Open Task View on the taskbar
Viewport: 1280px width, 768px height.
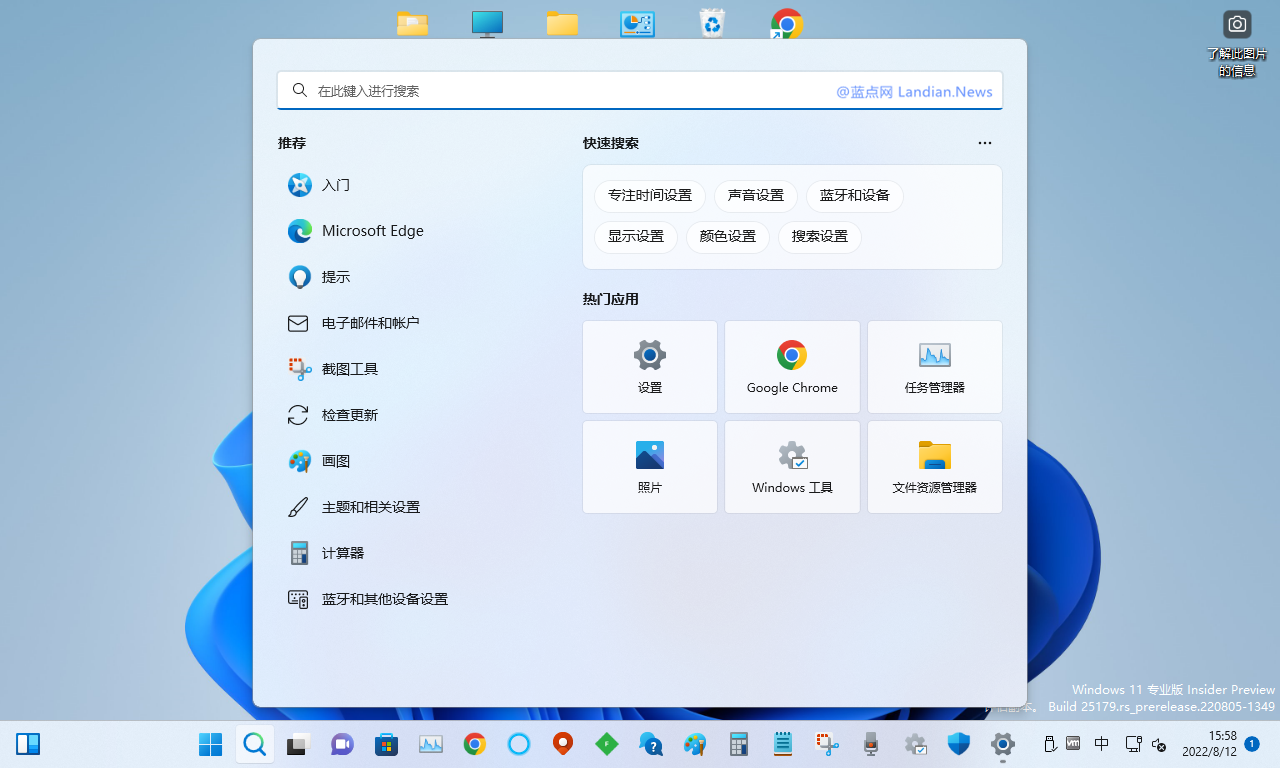coord(298,744)
